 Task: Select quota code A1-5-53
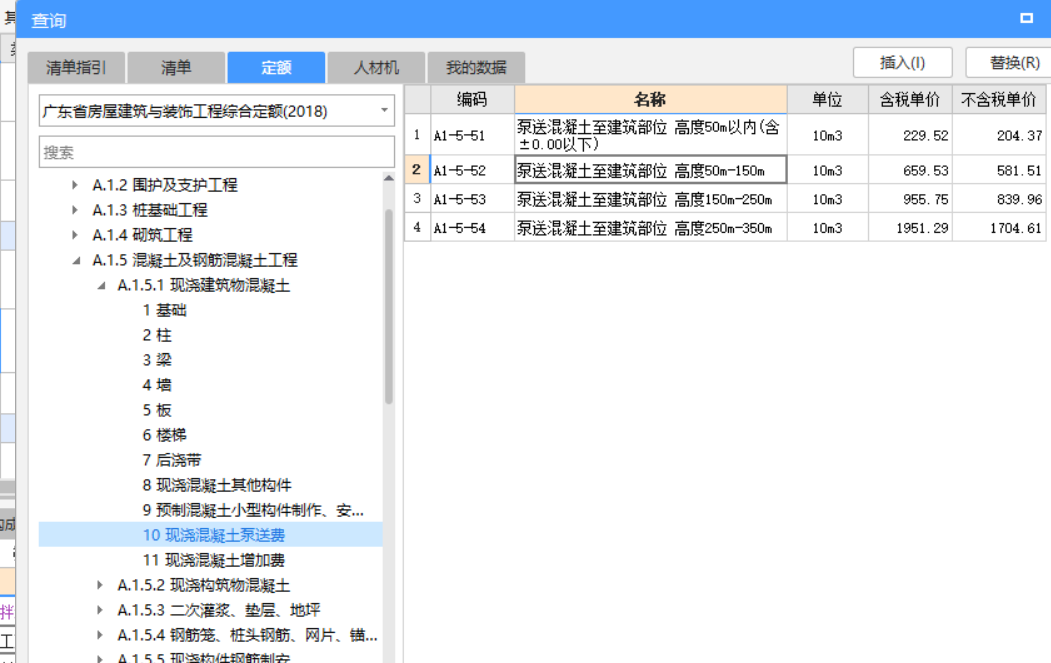472,199
